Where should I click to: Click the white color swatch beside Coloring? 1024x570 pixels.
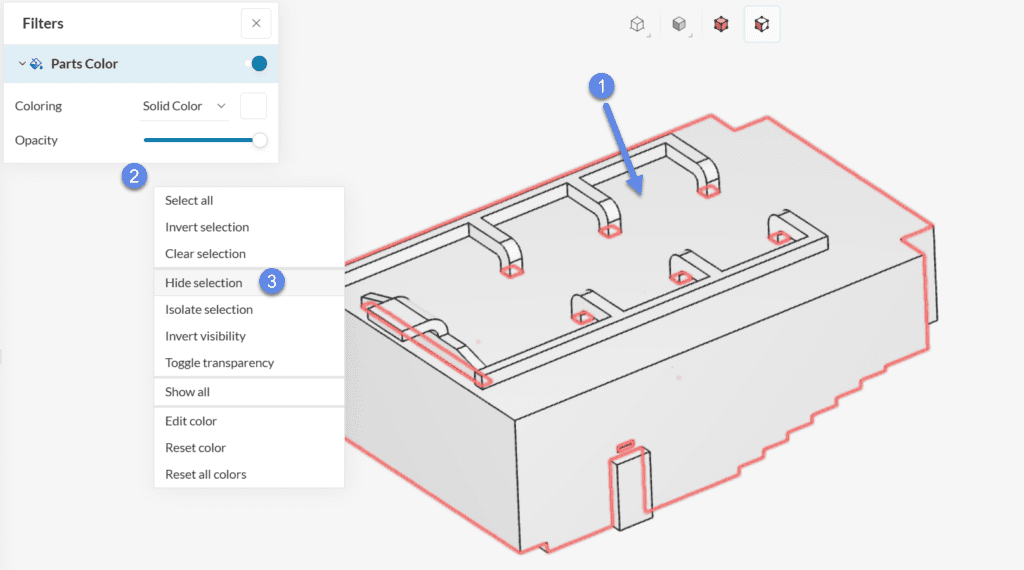click(254, 106)
